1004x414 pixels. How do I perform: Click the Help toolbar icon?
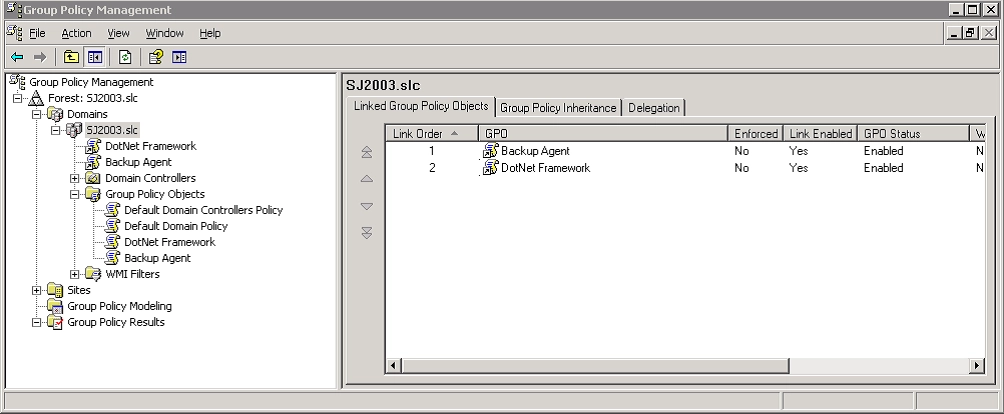(156, 58)
